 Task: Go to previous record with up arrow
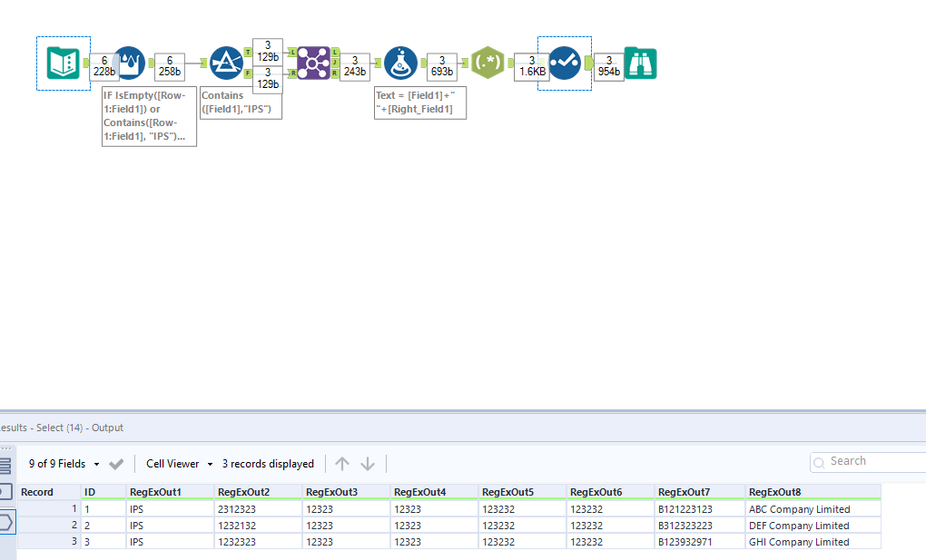[342, 464]
